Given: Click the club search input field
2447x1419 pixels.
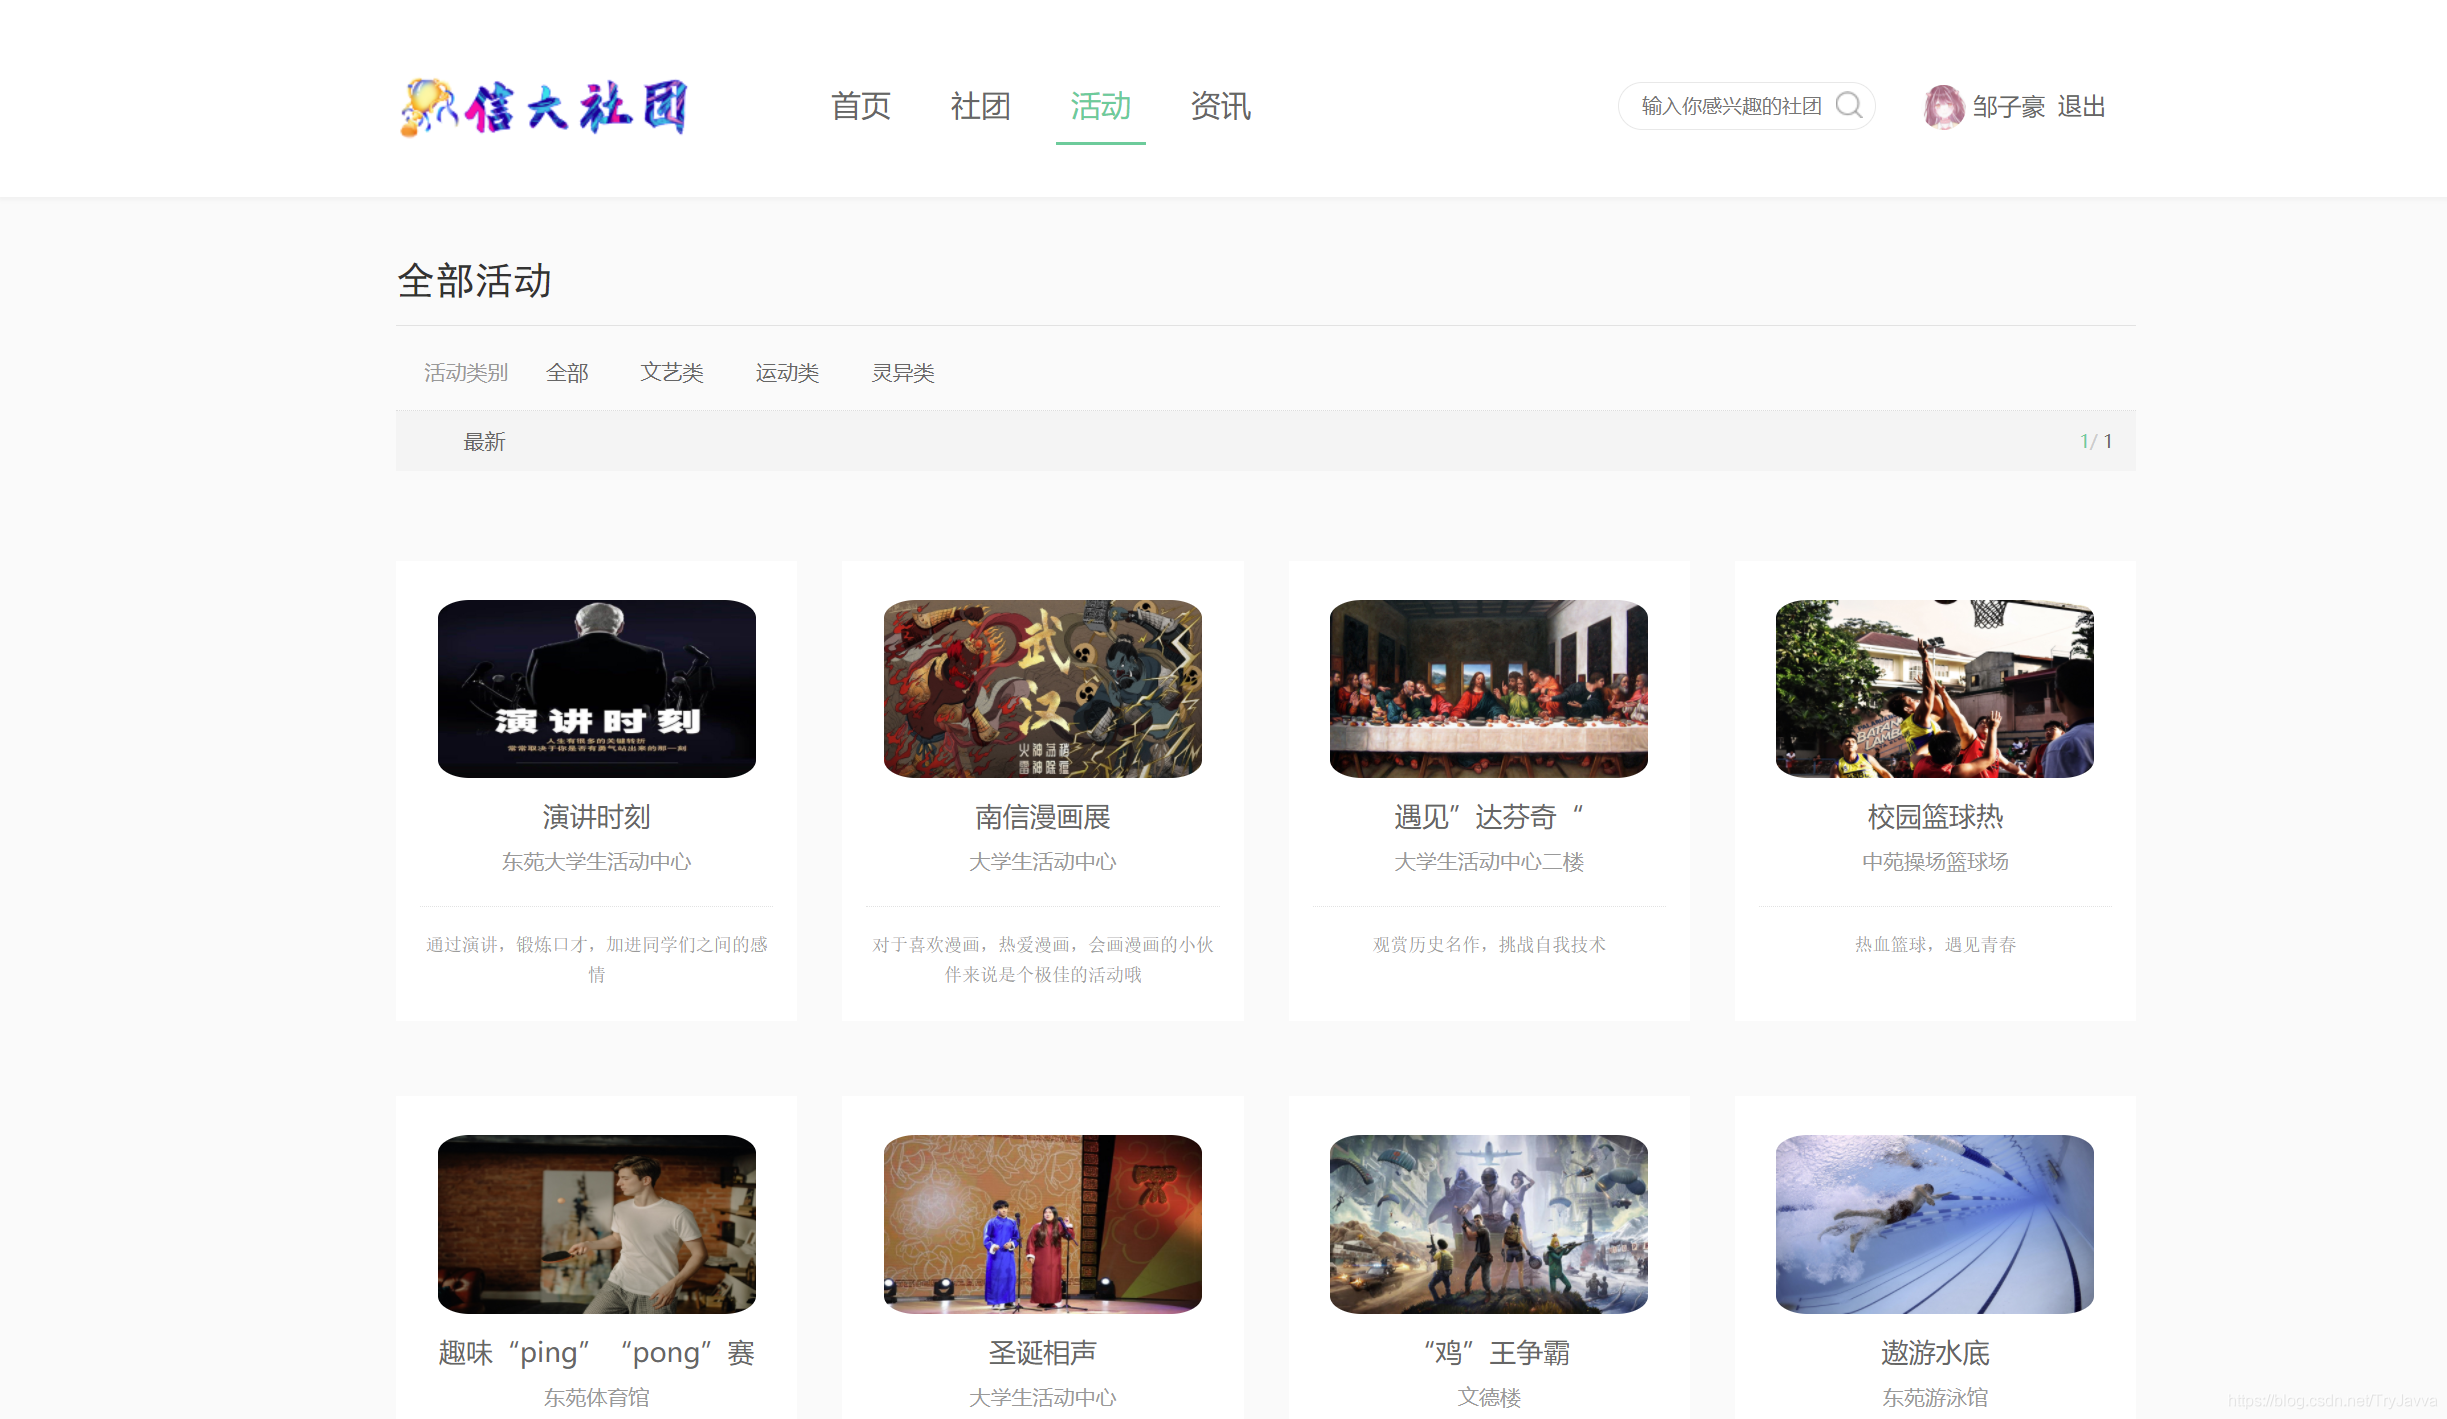Looking at the screenshot, I should point(1730,106).
